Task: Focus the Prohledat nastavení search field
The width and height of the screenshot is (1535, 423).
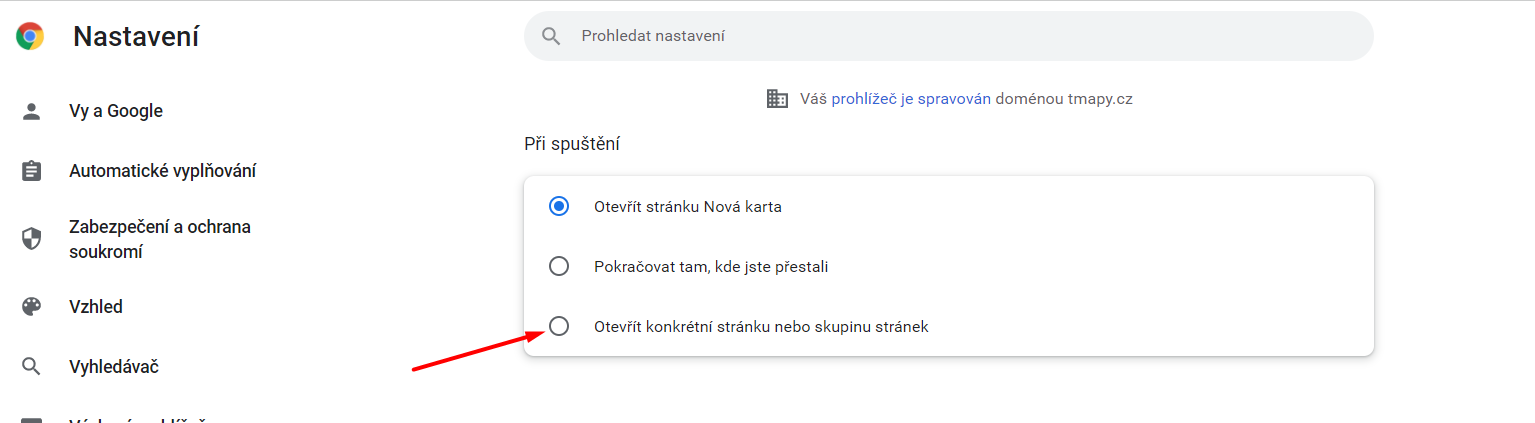Action: (x=948, y=36)
